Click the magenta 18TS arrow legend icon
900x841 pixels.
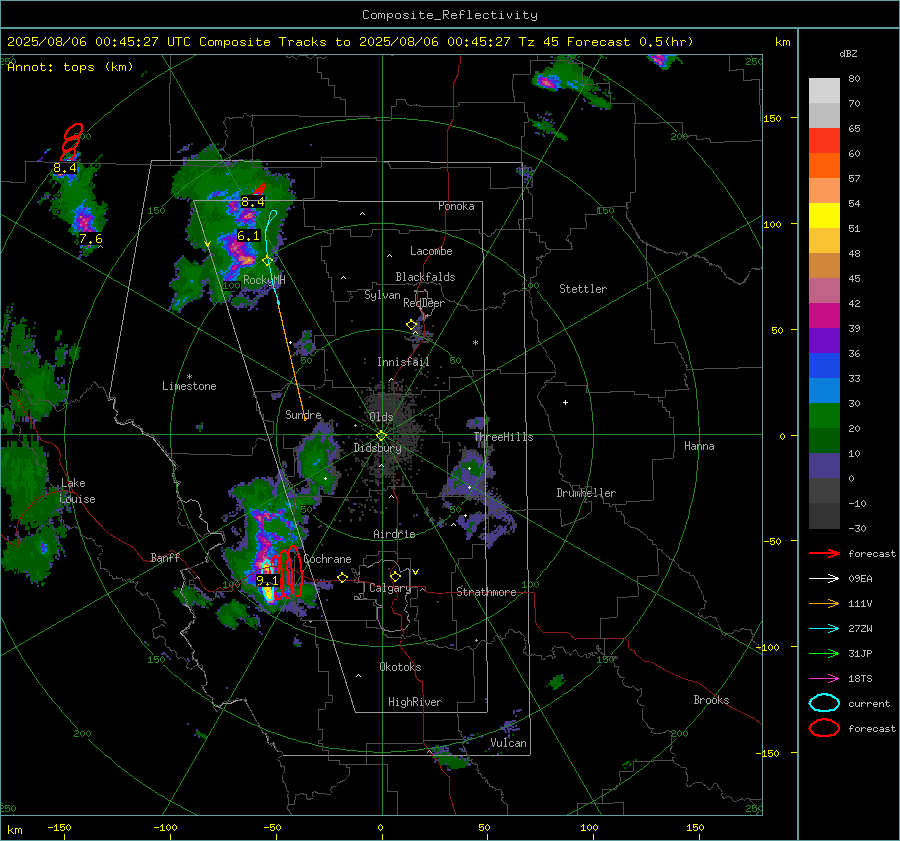(x=824, y=679)
